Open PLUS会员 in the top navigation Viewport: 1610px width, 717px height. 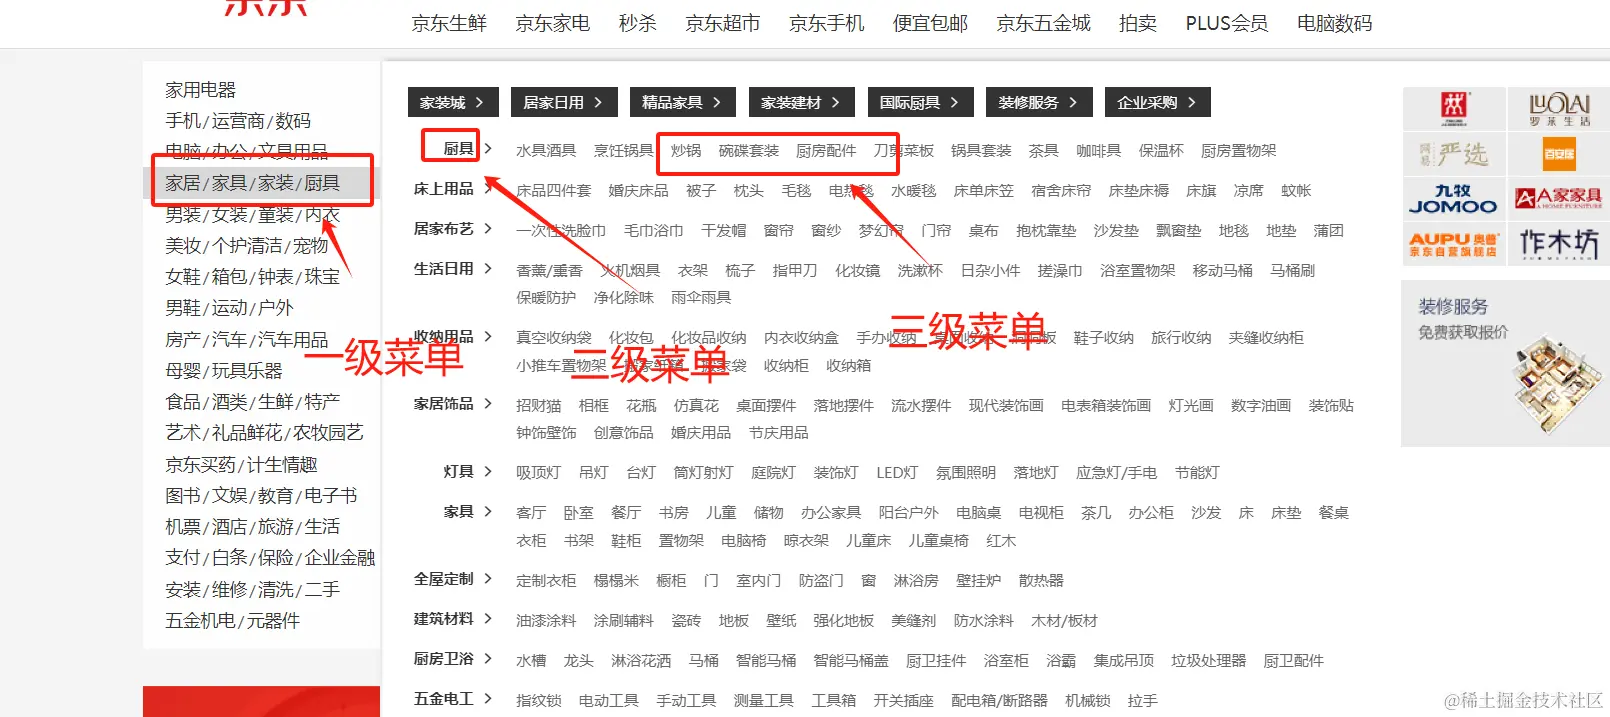(x=1227, y=23)
